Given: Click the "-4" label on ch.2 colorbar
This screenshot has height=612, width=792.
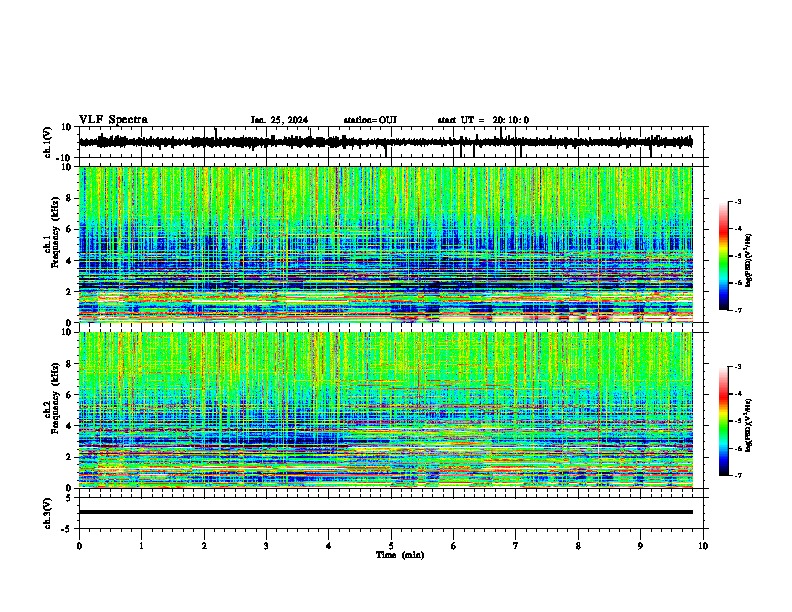Looking at the screenshot, I should tap(737, 394).
